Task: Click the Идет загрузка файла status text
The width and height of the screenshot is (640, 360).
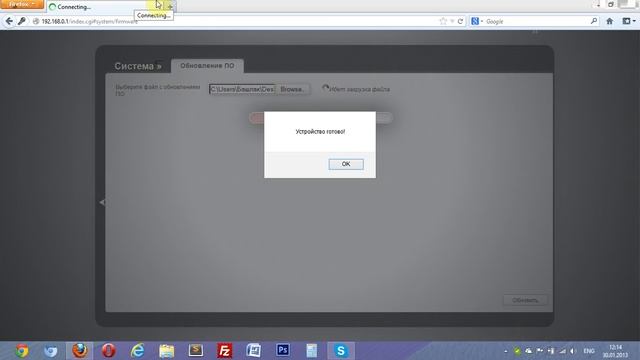Action: tap(360, 89)
